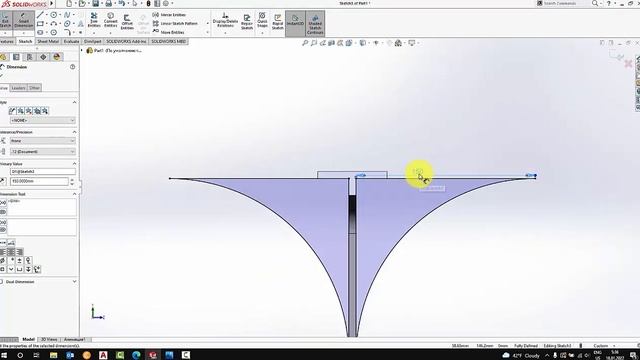Viewport: 640px width, 360px height.
Task: Select the Smart Dimension tool
Action: coord(23,20)
